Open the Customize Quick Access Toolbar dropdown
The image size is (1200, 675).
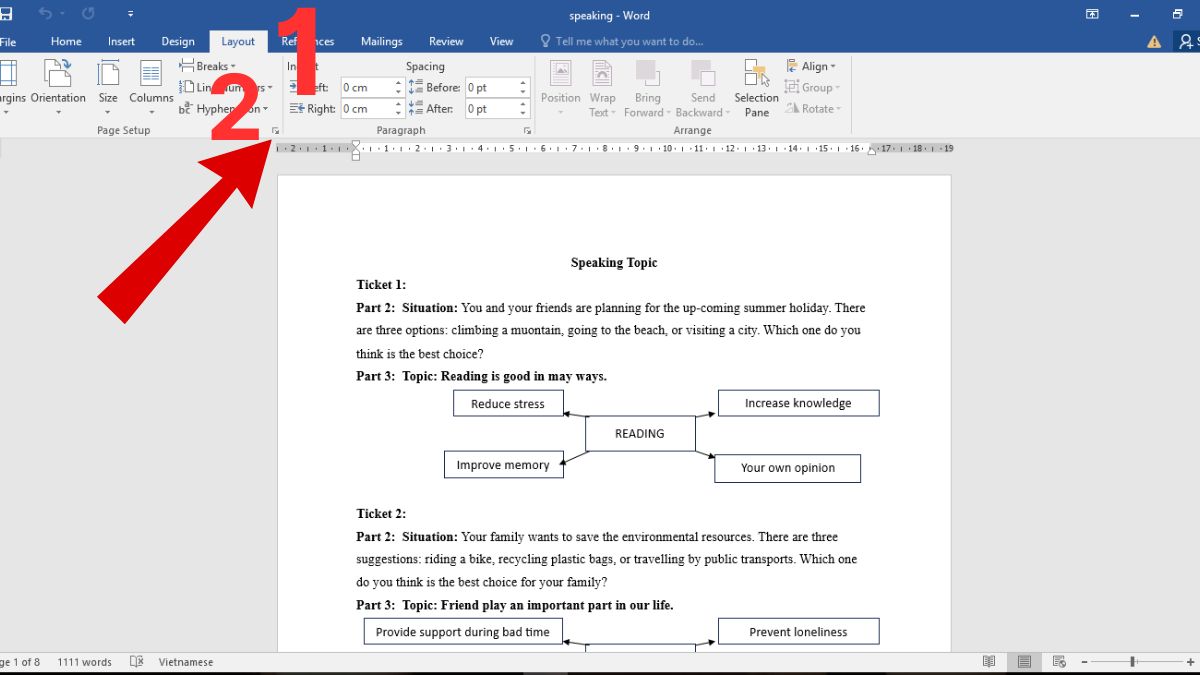point(131,15)
